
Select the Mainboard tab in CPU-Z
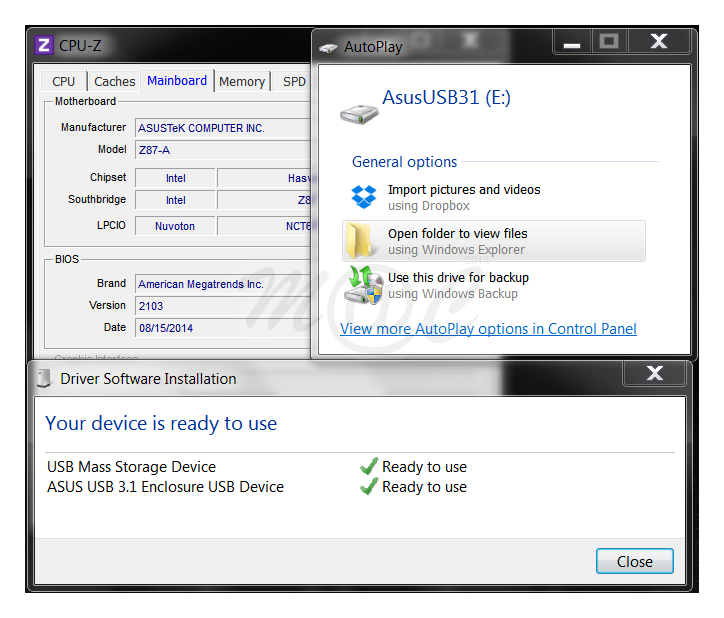click(177, 80)
